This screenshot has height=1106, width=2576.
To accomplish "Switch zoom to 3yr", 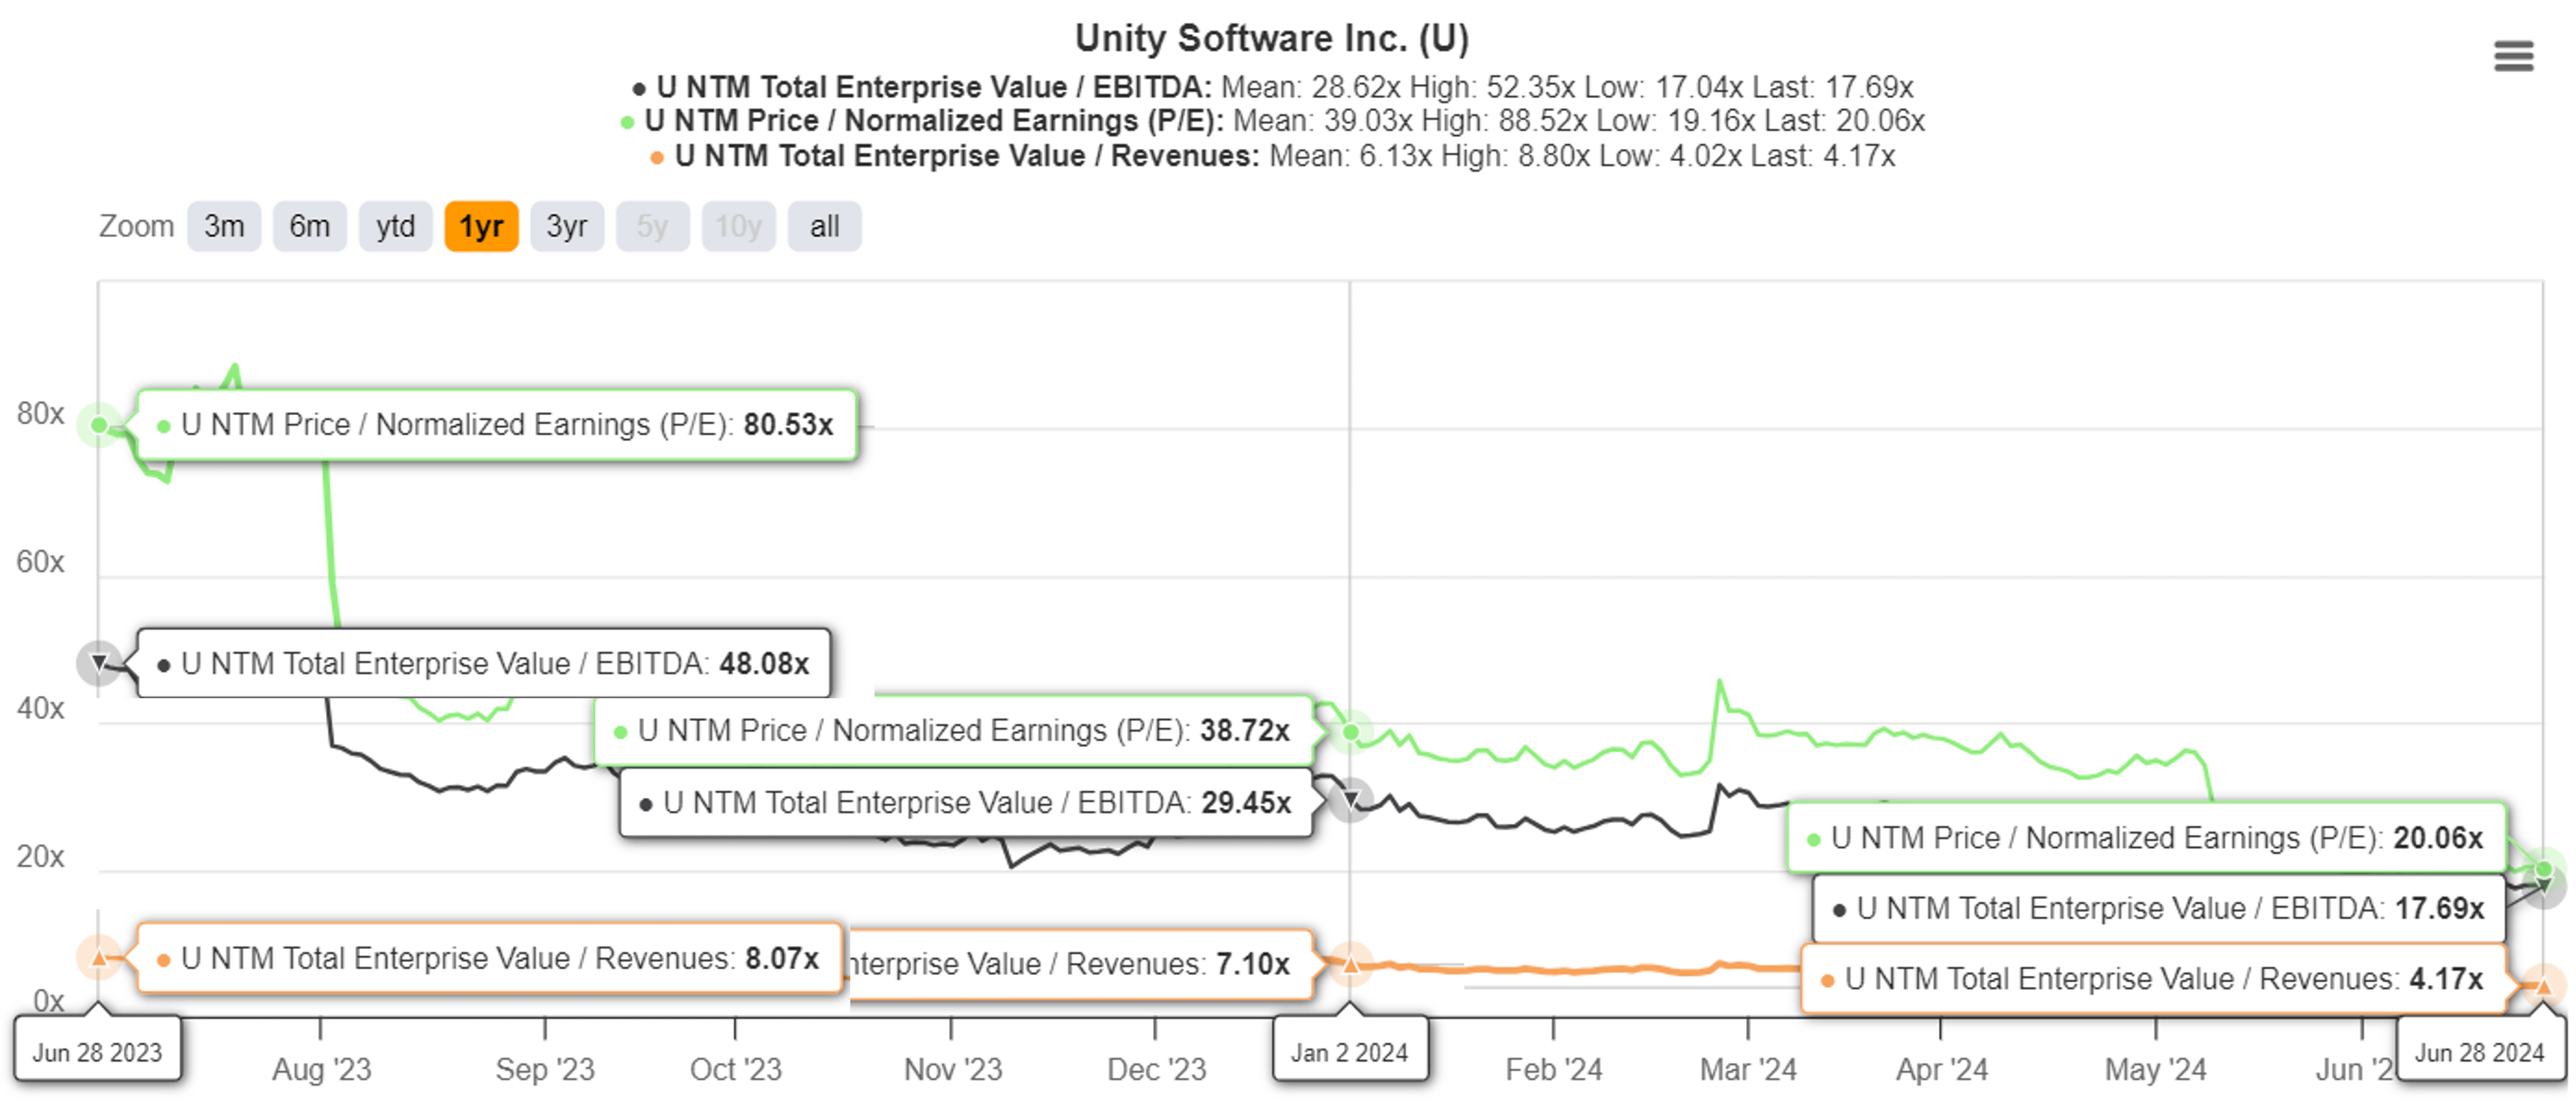I will point(566,226).
